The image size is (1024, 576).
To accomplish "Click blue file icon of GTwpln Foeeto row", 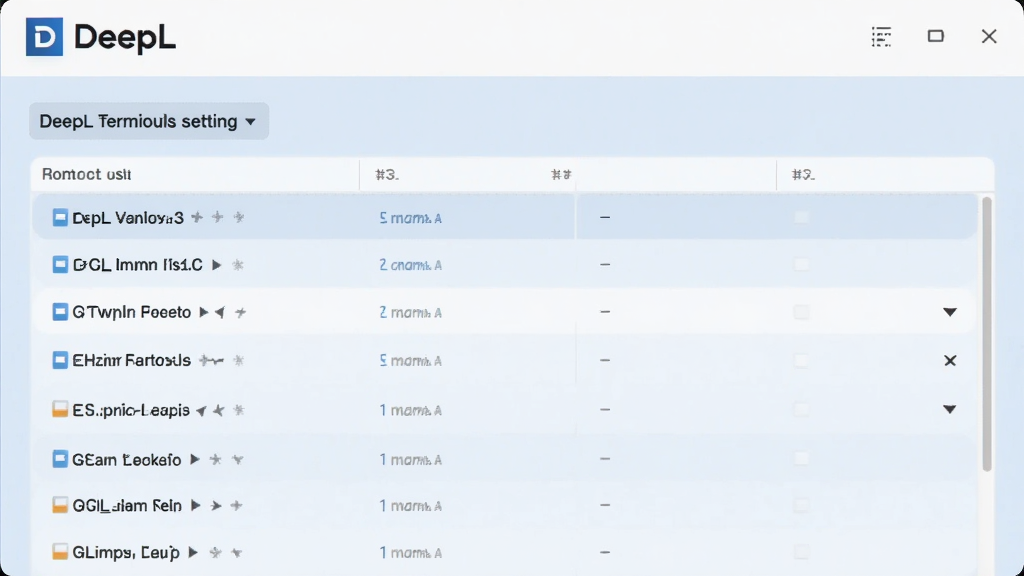I will (x=60, y=312).
